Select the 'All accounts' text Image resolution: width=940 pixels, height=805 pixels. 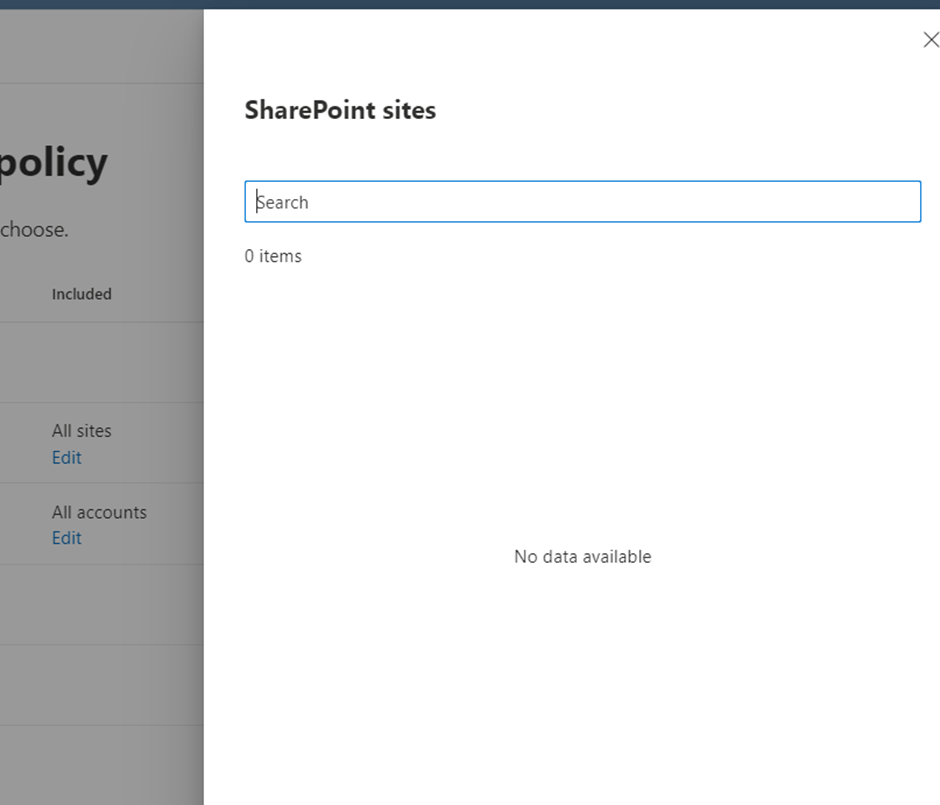point(99,512)
